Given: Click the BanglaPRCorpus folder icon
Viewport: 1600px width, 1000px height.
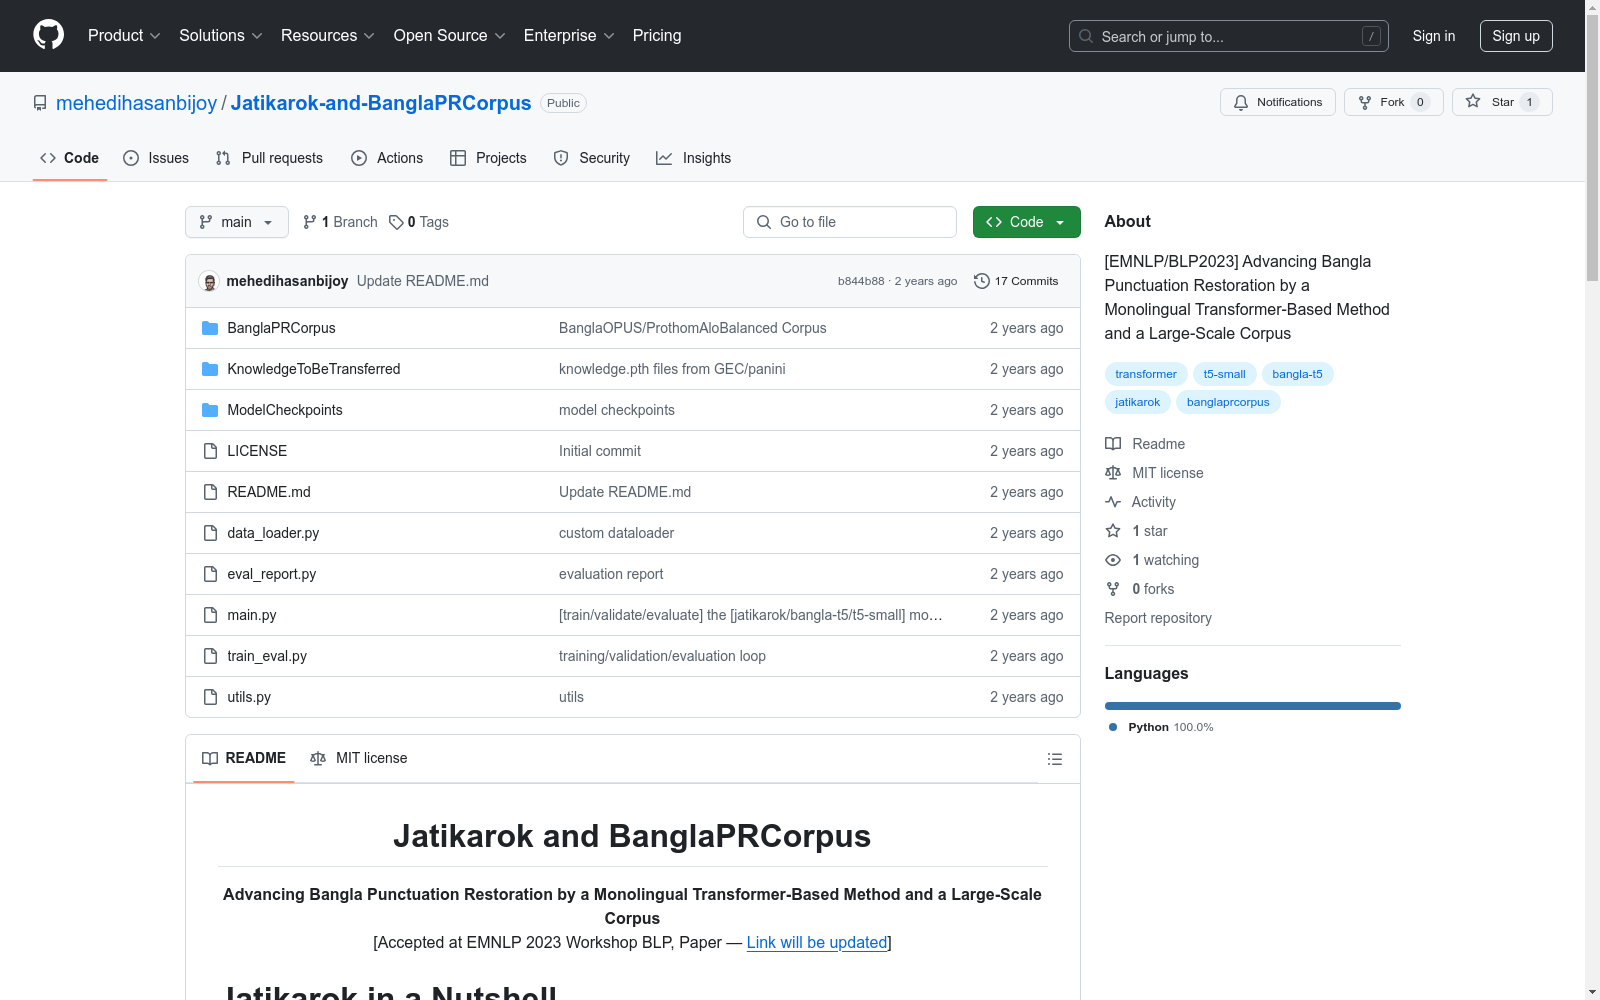Looking at the screenshot, I should (210, 328).
